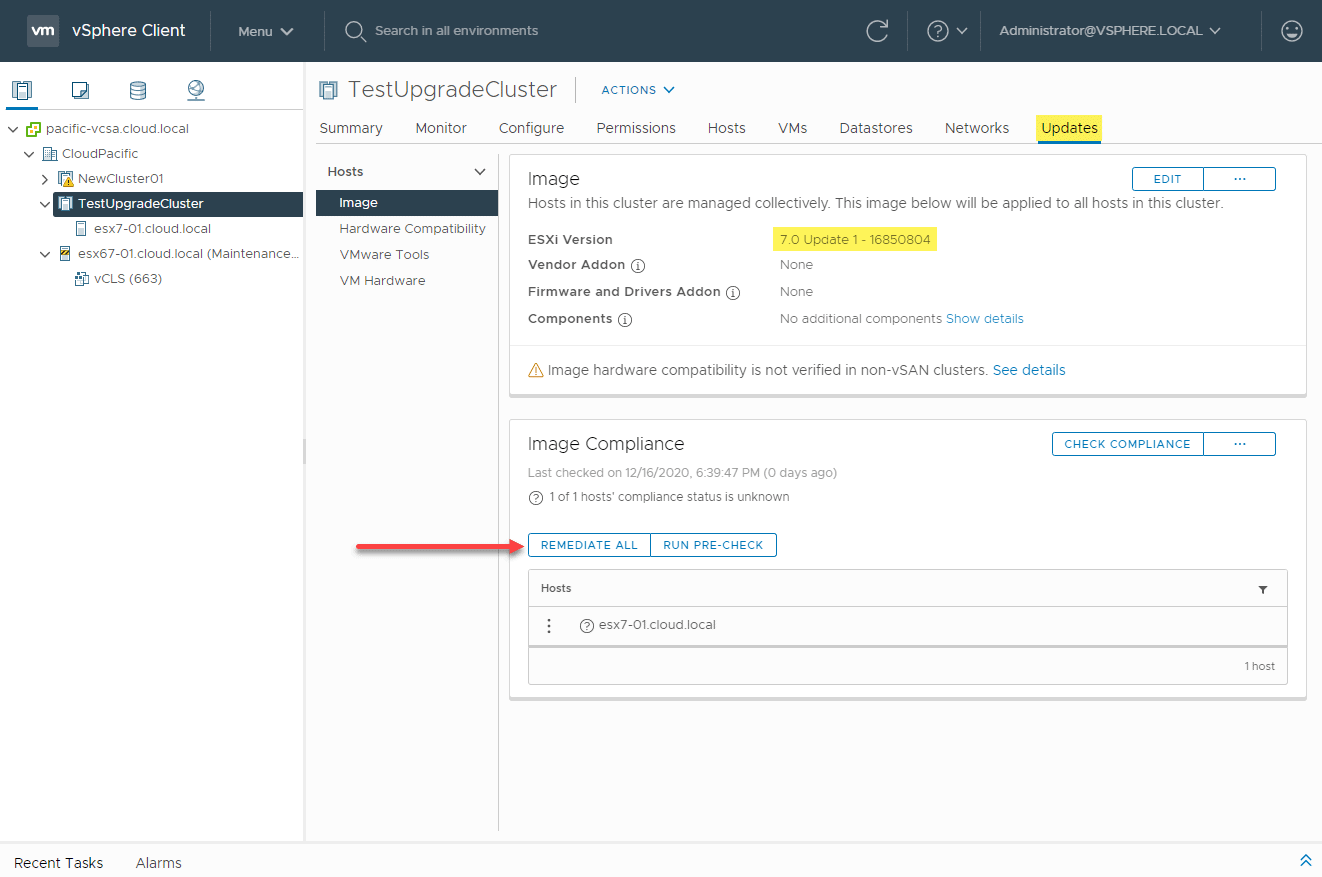Select Image in Updates sidebar
Viewport: 1322px width, 877px height.
click(x=407, y=203)
